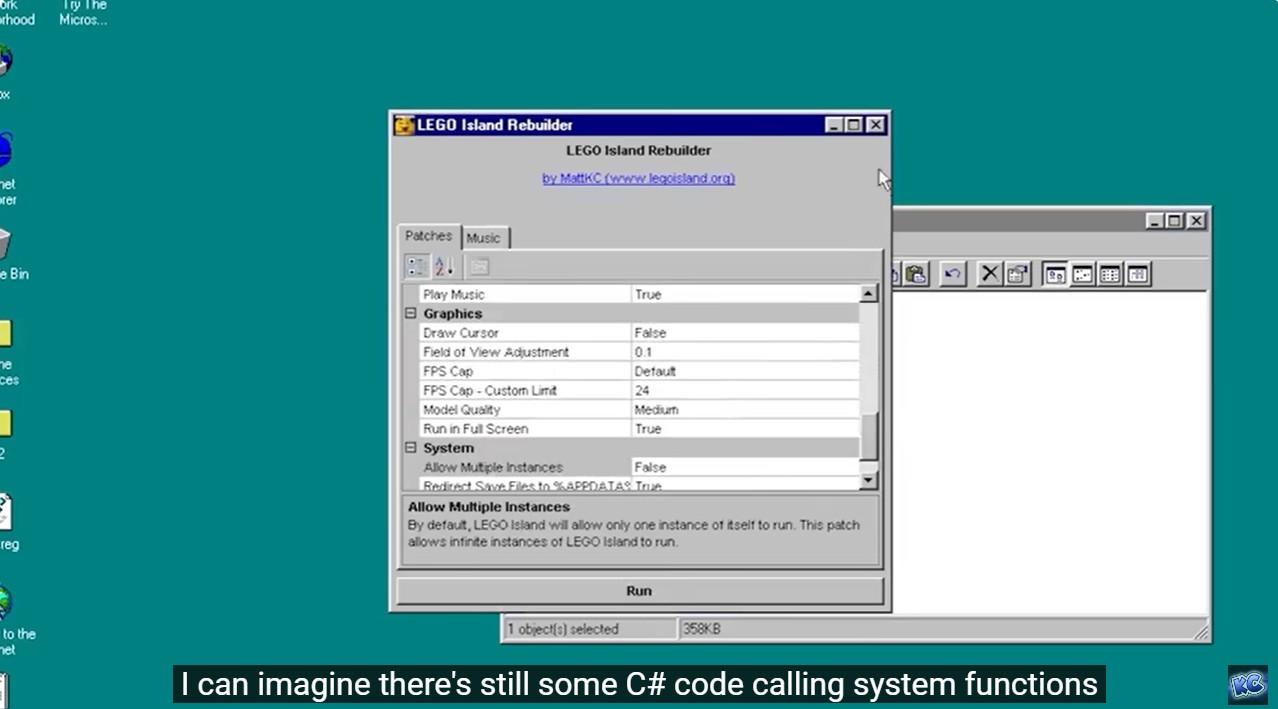The width and height of the screenshot is (1278, 709).
Task: Click the Allow Multiple Instances value False
Action: pyautogui.click(x=650, y=467)
